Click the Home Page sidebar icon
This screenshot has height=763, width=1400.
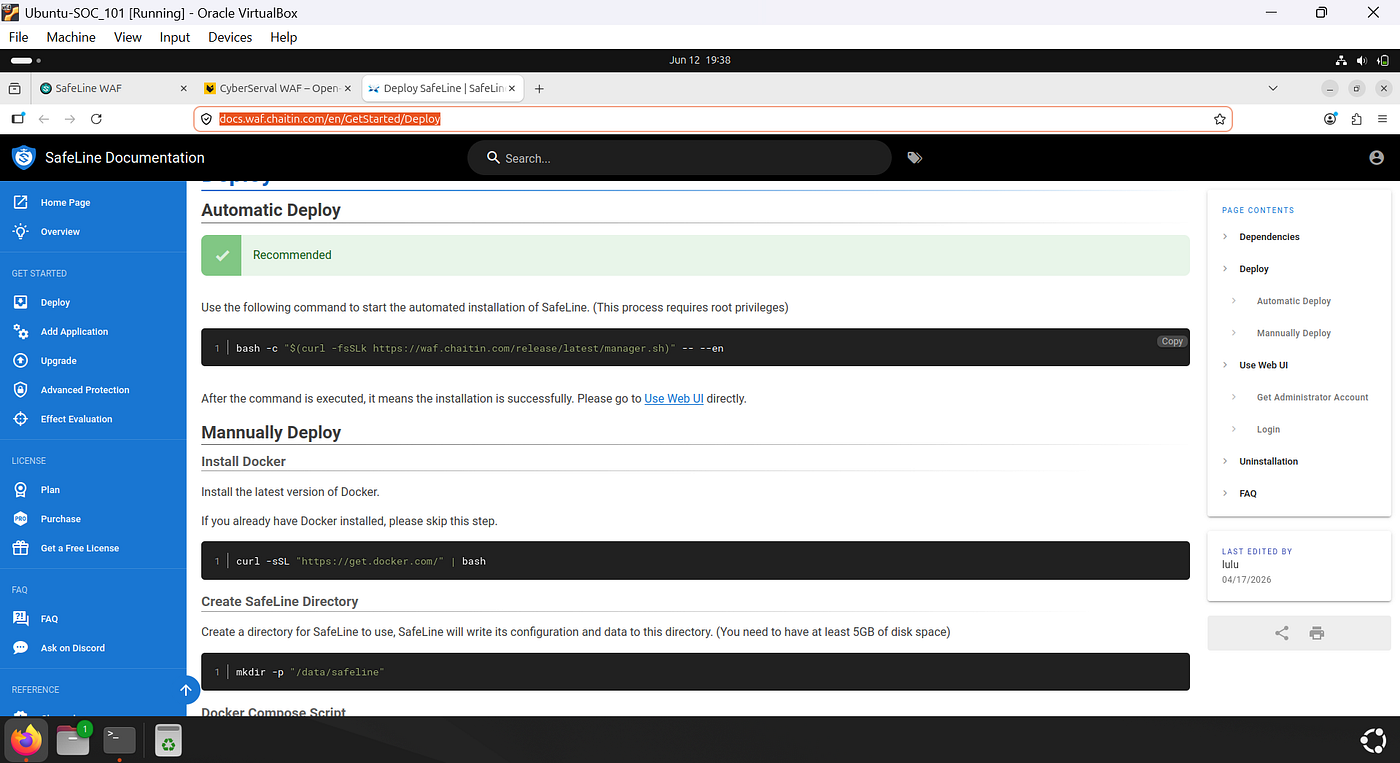click(x=20, y=202)
